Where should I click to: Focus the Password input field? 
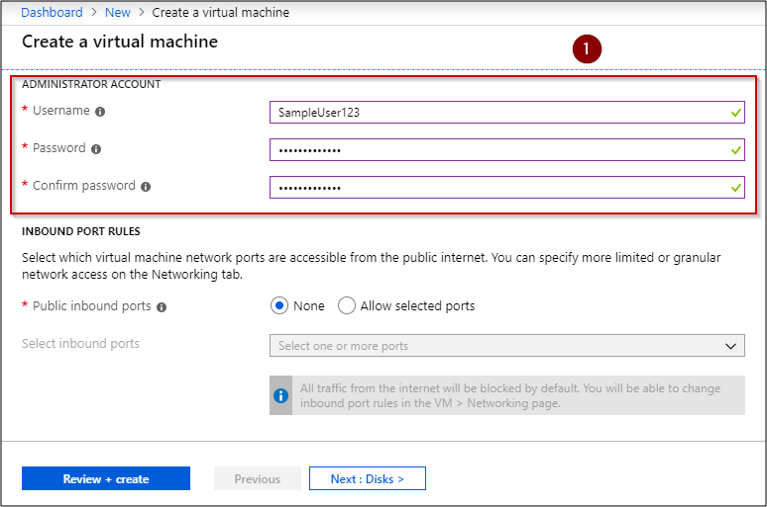pos(495,150)
